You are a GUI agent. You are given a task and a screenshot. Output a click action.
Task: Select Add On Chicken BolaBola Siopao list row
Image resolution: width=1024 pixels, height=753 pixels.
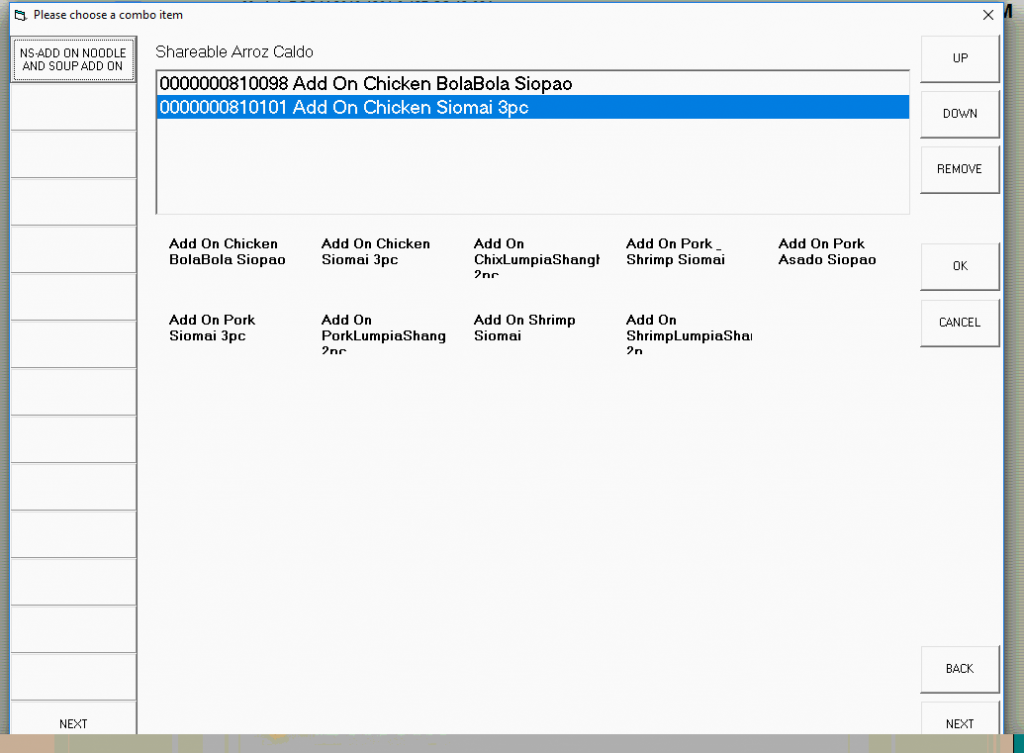tap(532, 84)
